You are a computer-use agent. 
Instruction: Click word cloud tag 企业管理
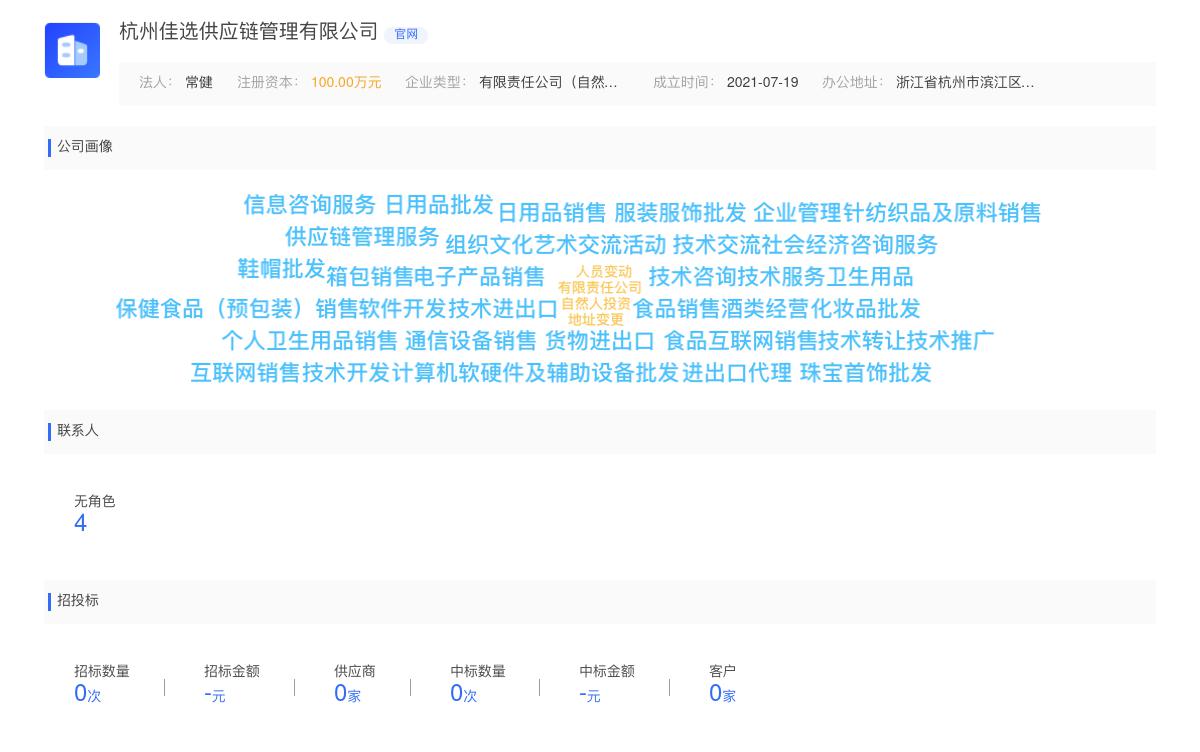click(x=797, y=213)
